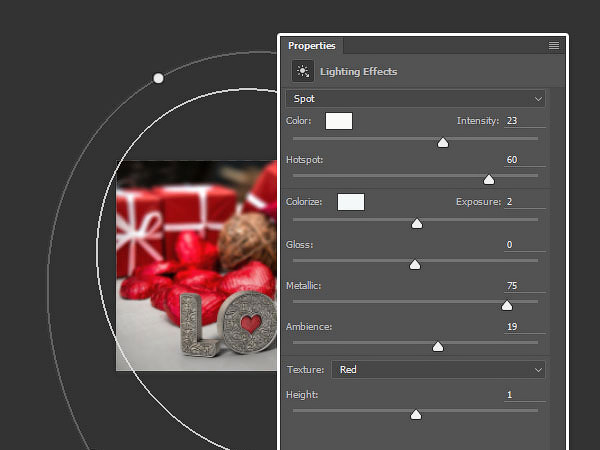600x450 pixels.
Task: Click the Height slider handle
Action: [x=416, y=415]
